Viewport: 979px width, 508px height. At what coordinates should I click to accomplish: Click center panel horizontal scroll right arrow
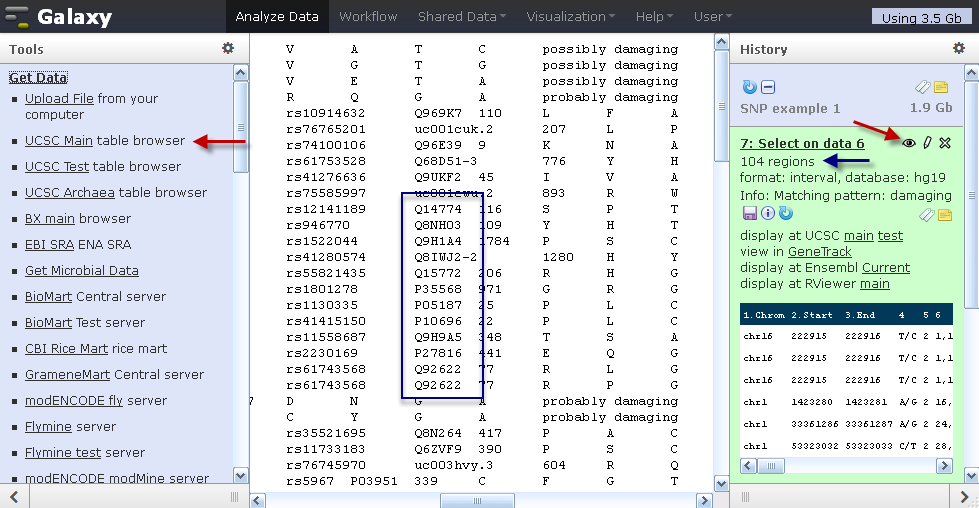[704, 501]
